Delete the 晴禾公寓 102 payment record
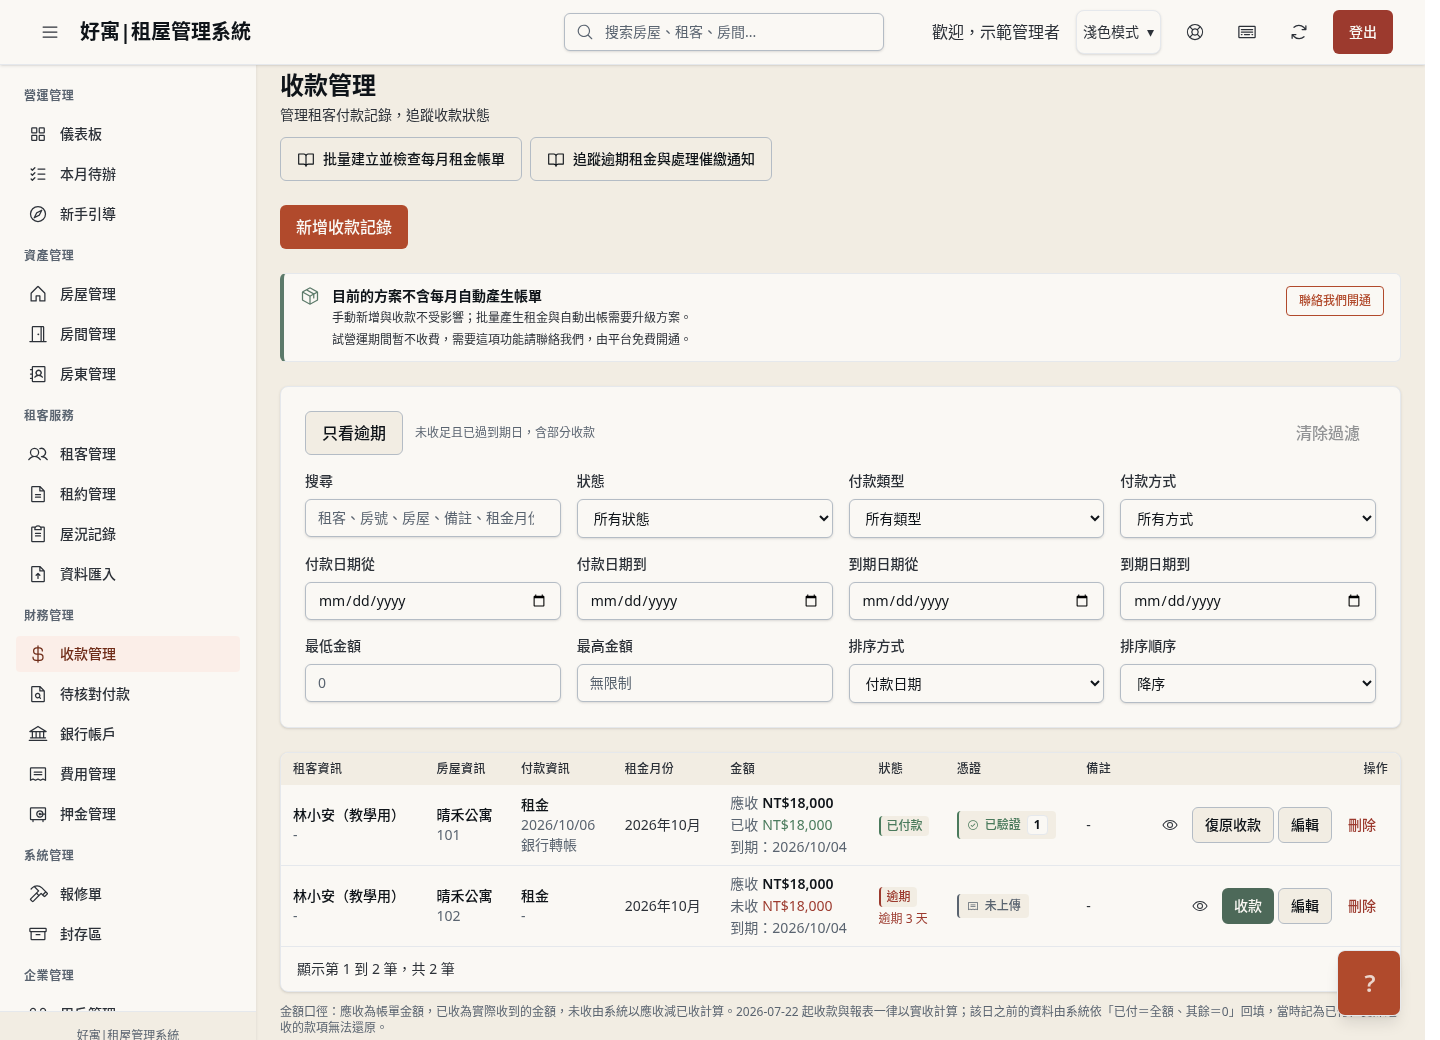1440x1040 pixels. click(1362, 906)
